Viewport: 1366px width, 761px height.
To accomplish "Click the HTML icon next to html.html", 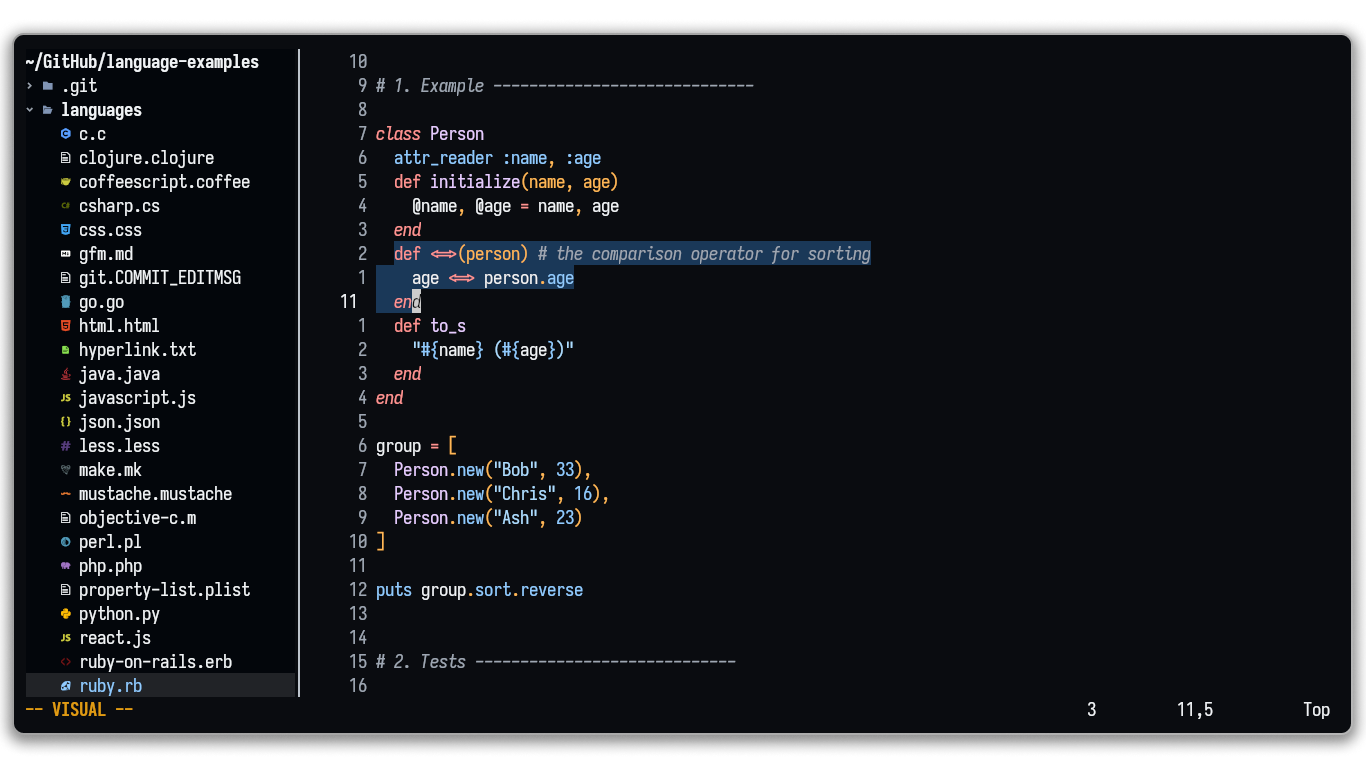I will point(64,325).
